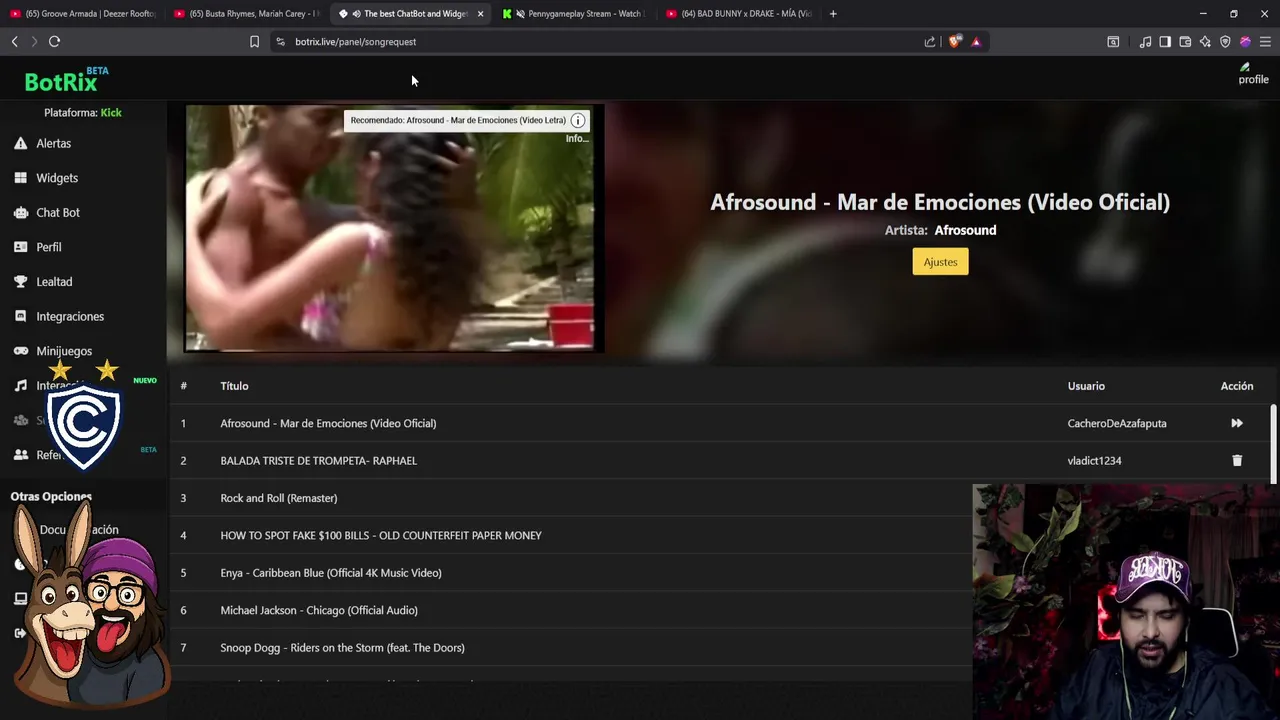Open the Lealtad trophy icon
1280x720 pixels.
point(20,282)
